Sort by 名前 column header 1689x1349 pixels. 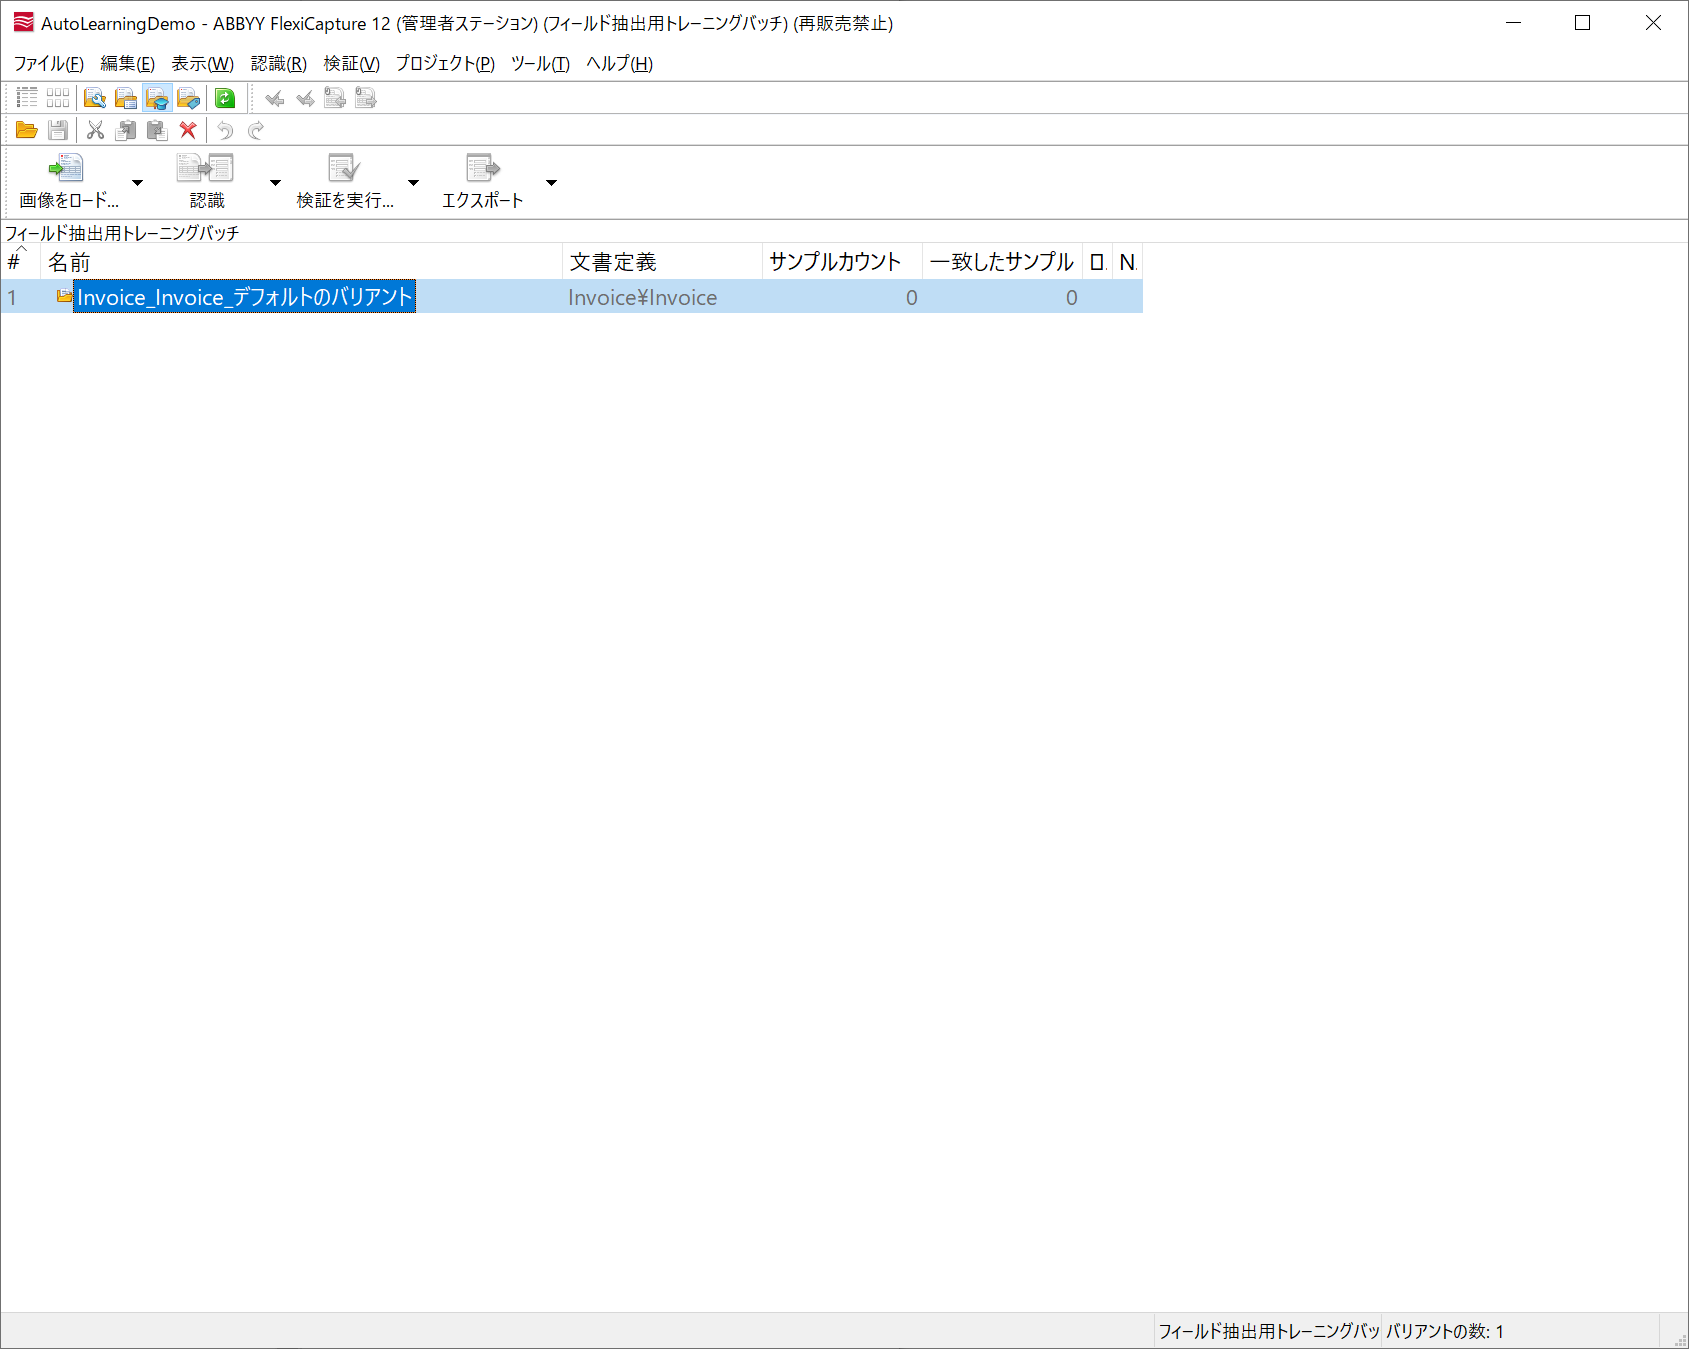(301, 262)
